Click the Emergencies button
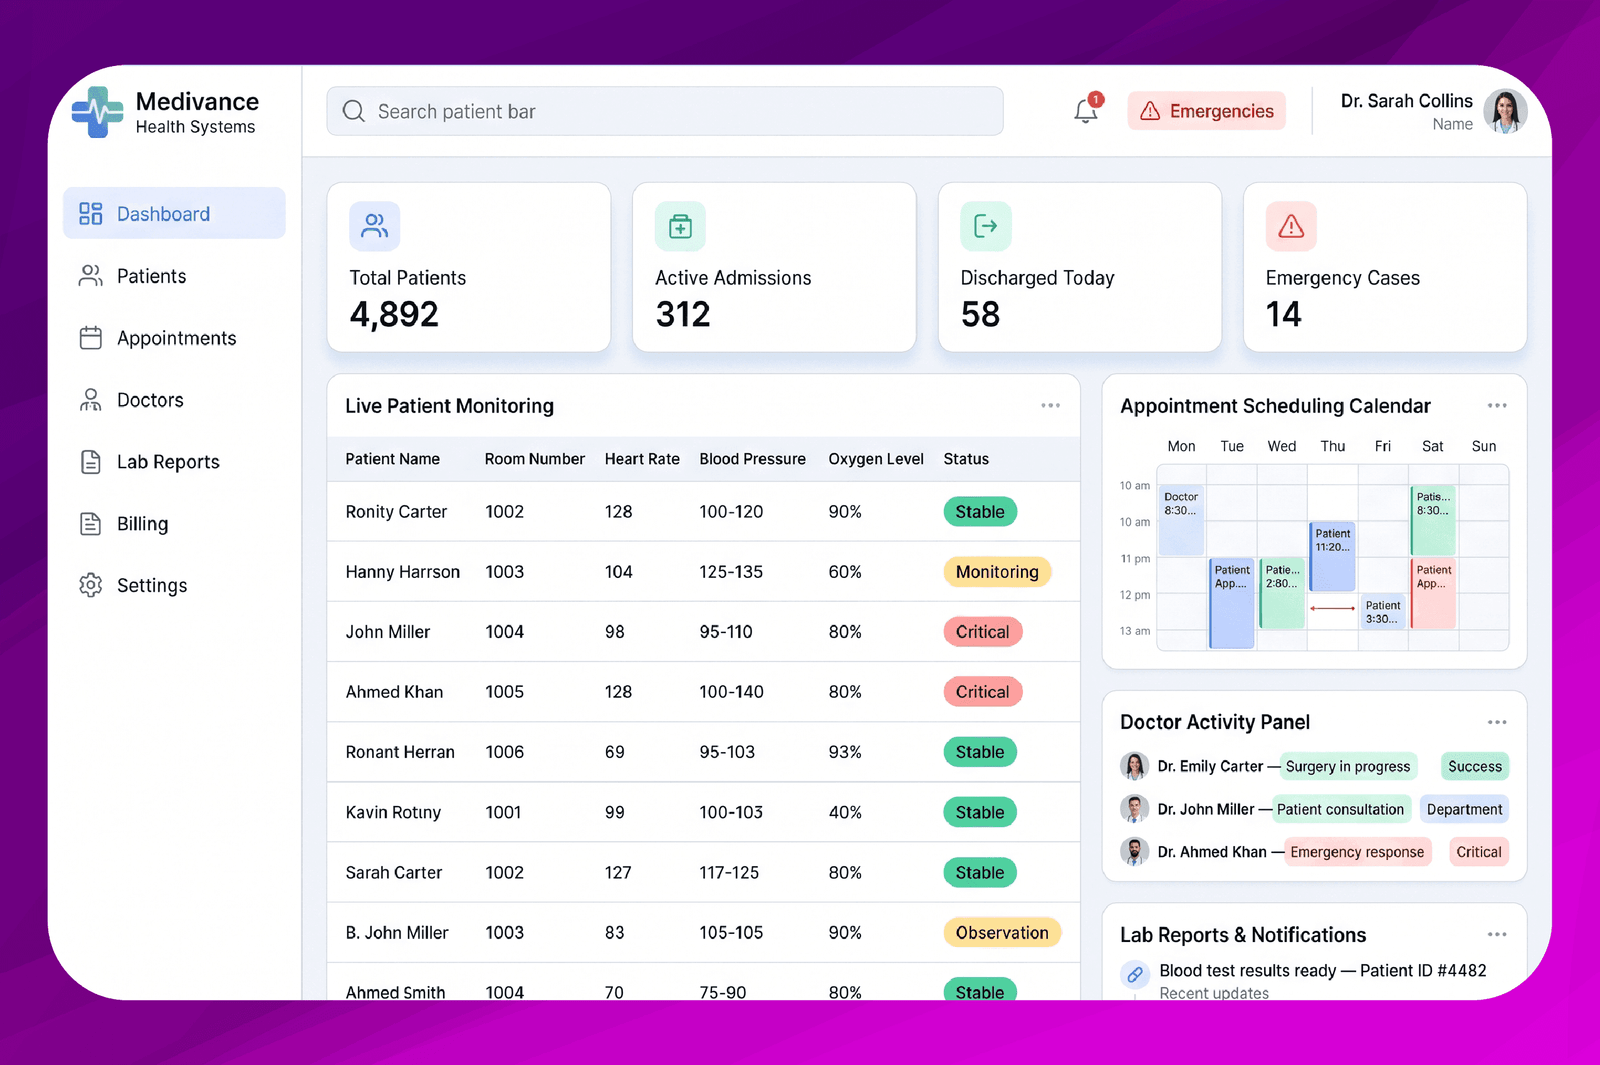The height and width of the screenshot is (1065, 1600). click(x=1207, y=111)
